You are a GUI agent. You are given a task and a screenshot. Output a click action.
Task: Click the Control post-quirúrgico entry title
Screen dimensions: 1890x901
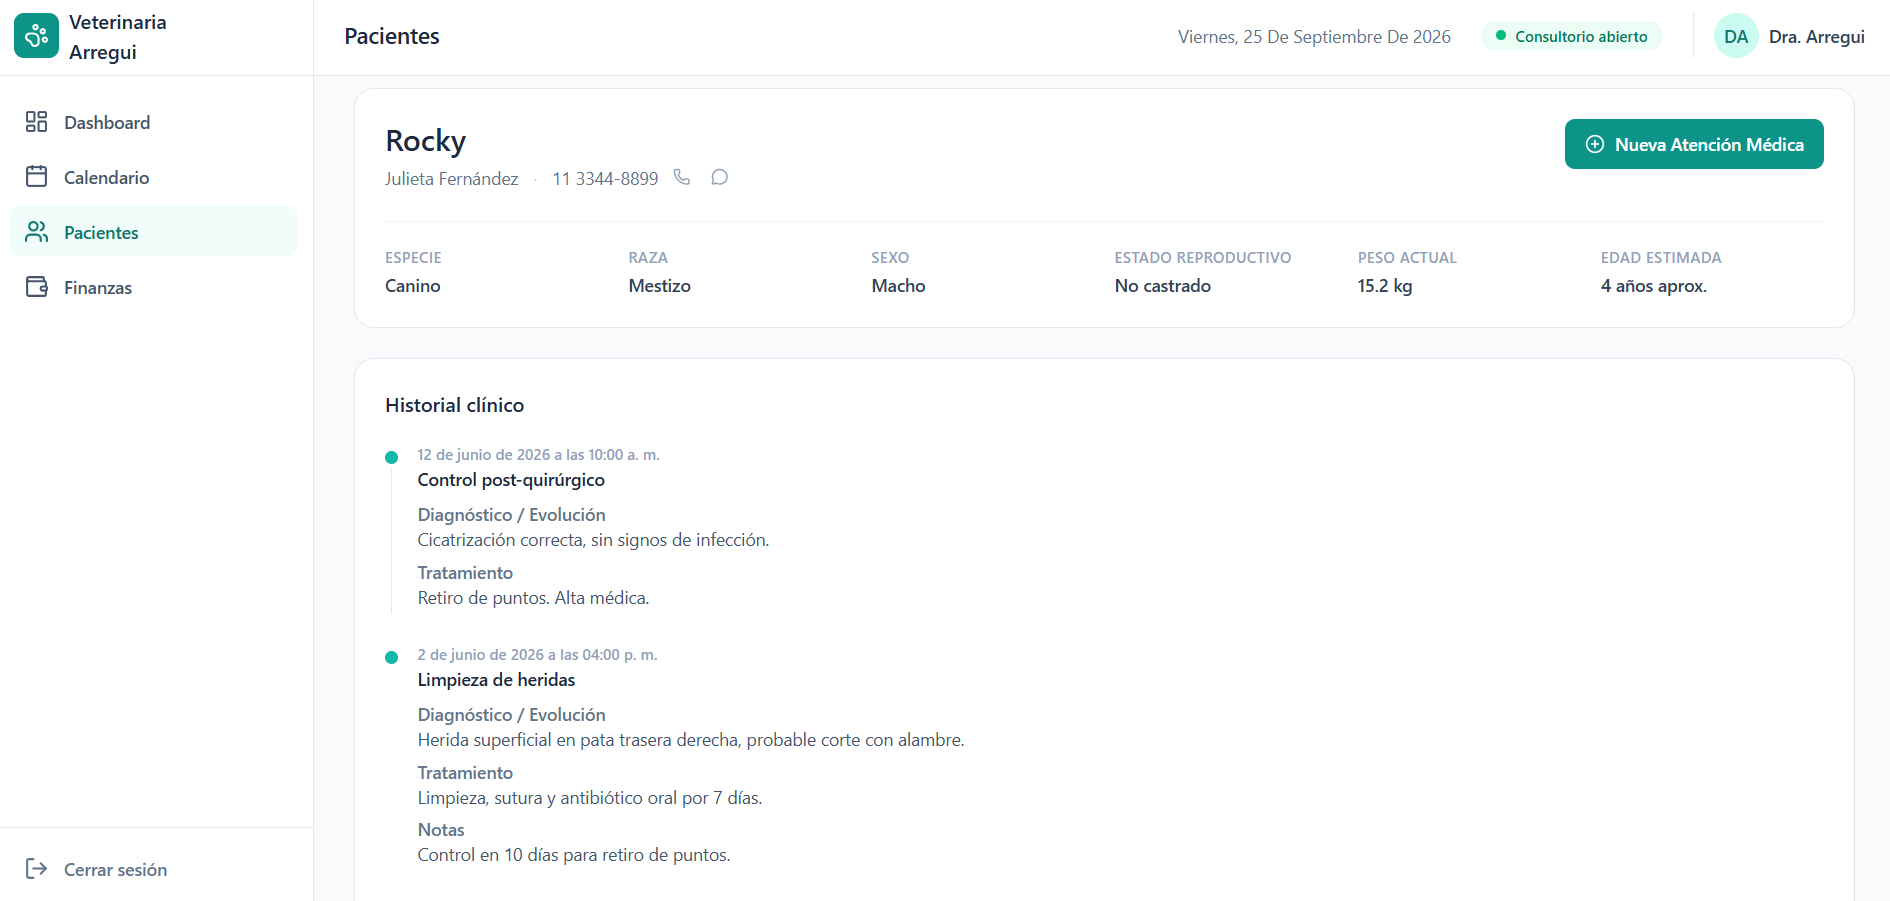(x=511, y=480)
